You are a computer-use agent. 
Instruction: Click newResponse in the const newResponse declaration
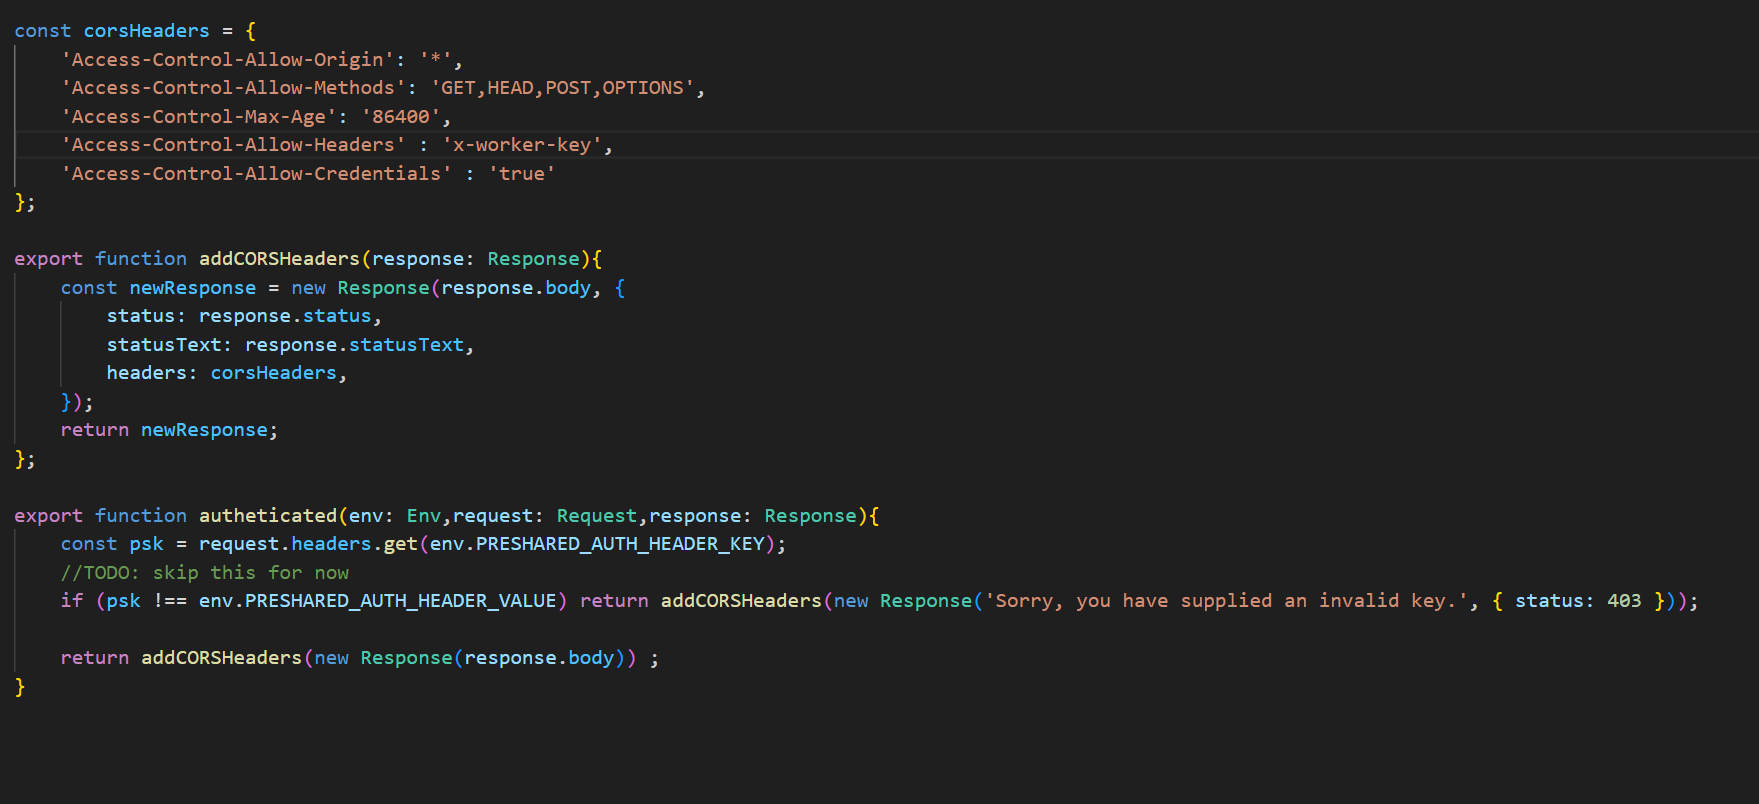[x=193, y=288]
